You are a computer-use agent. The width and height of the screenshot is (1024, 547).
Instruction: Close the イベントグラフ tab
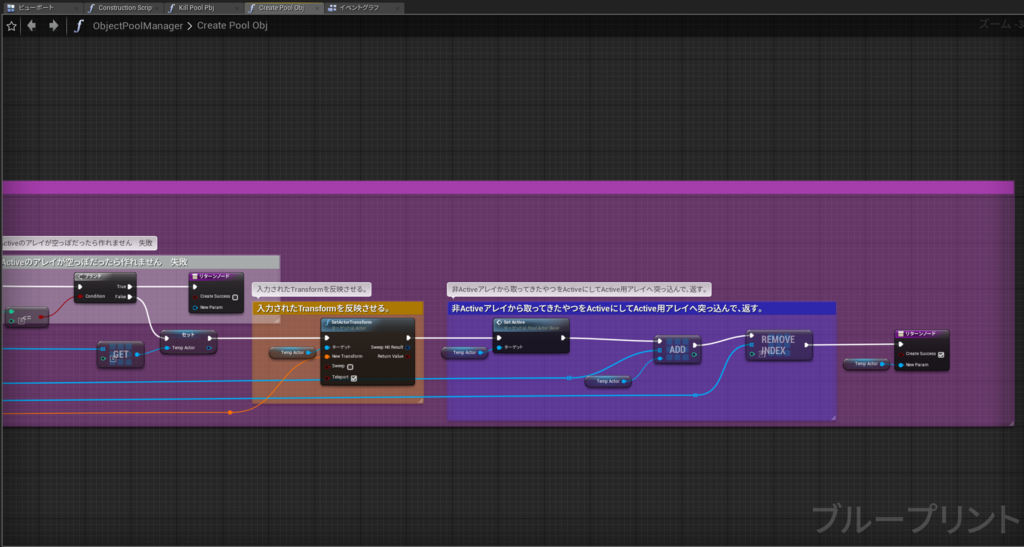398,8
